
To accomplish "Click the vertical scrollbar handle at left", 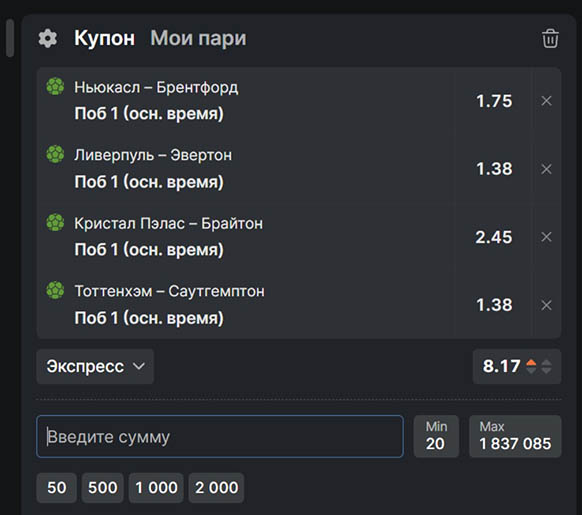I will (10, 38).
